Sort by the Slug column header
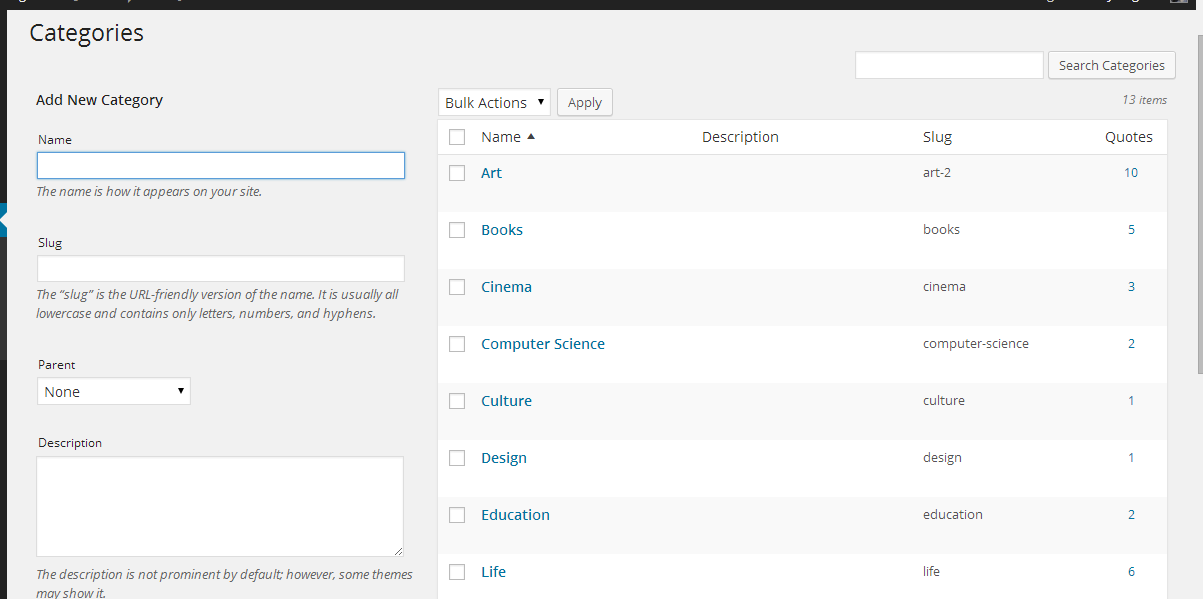This screenshot has width=1203, height=599. pos(937,137)
